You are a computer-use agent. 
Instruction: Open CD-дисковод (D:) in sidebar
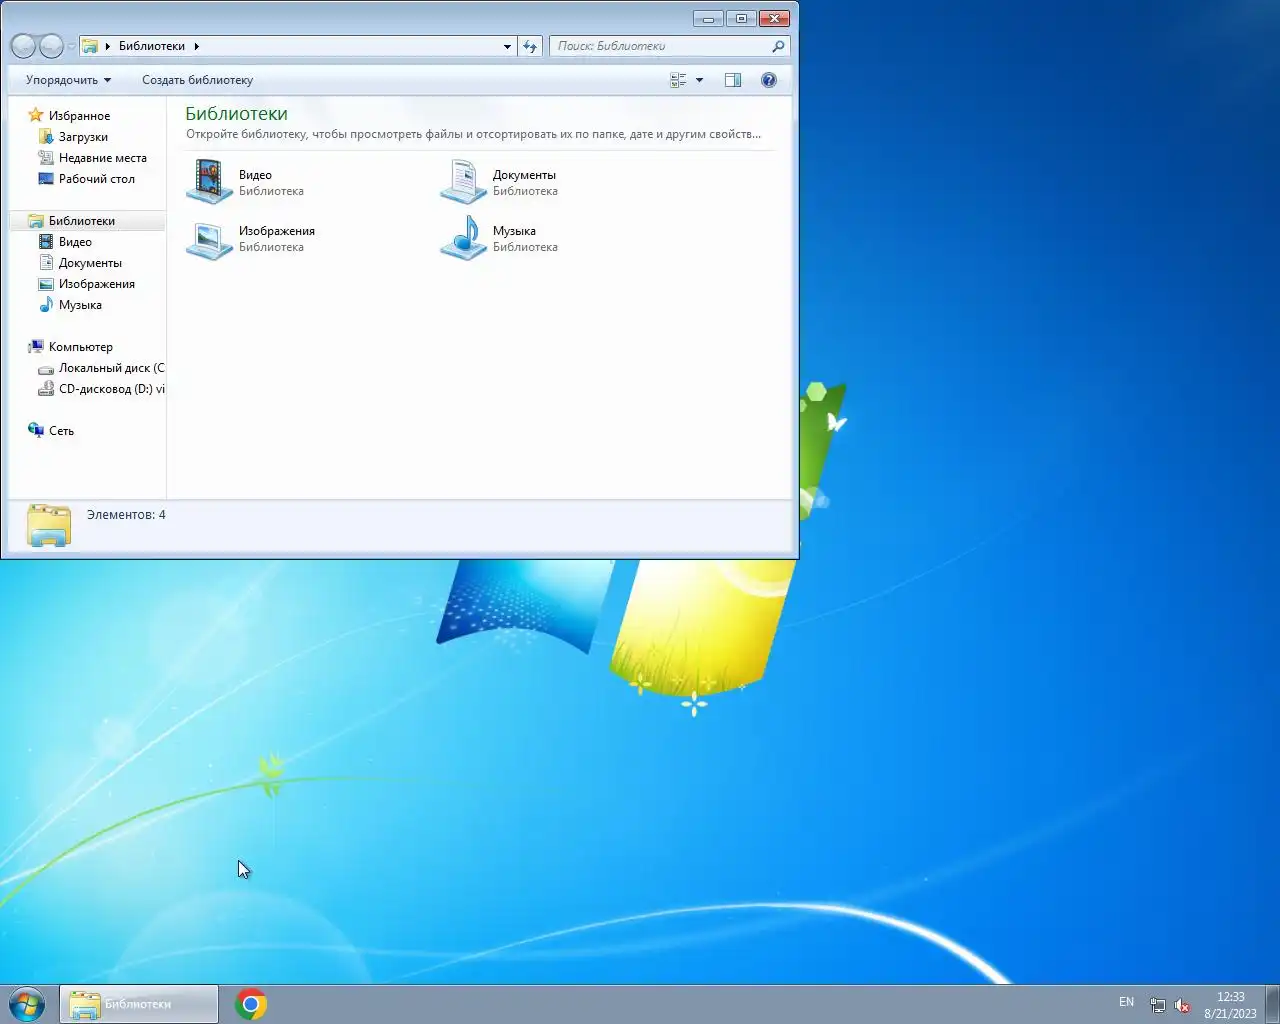pos(101,389)
